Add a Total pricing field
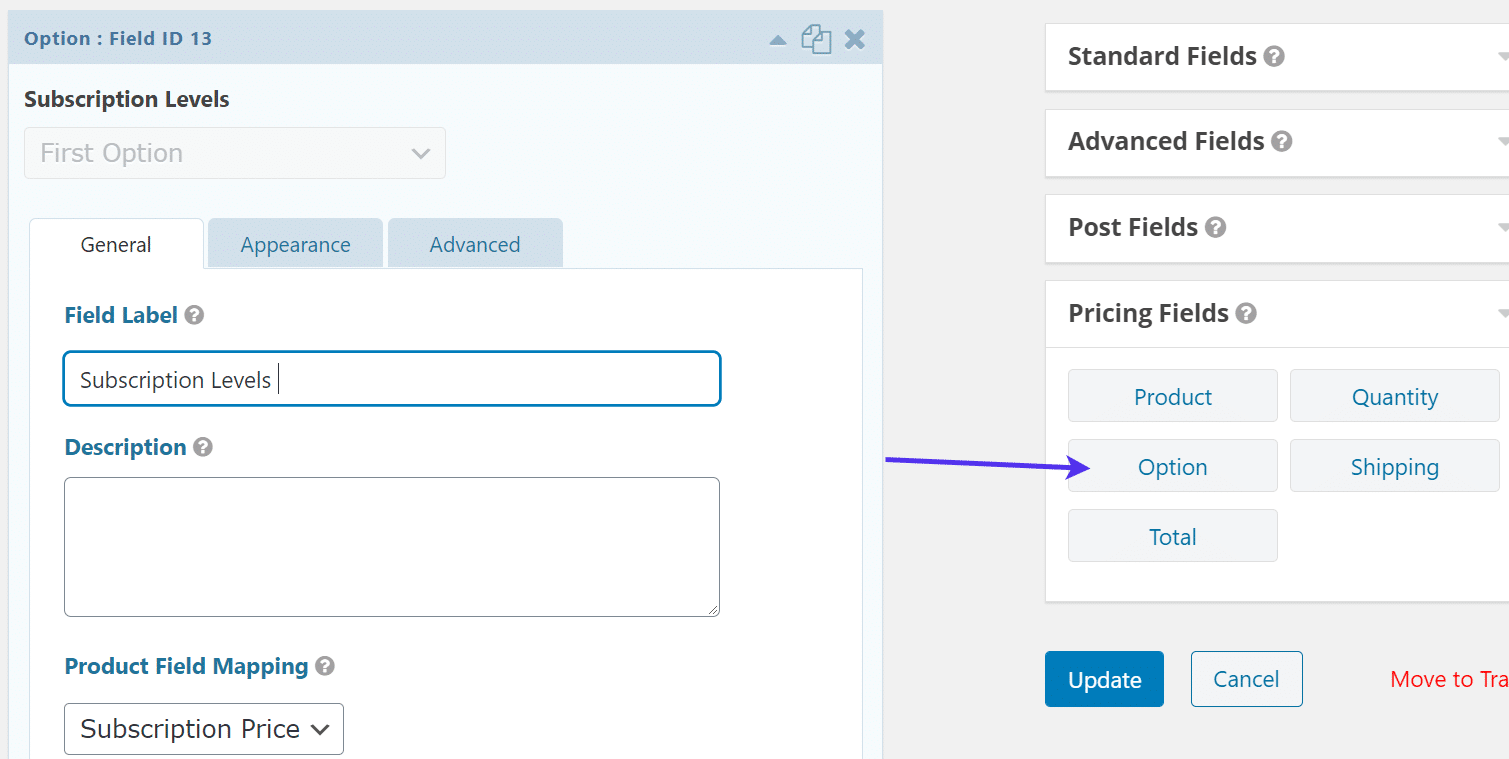The width and height of the screenshot is (1509, 759). coord(1172,535)
